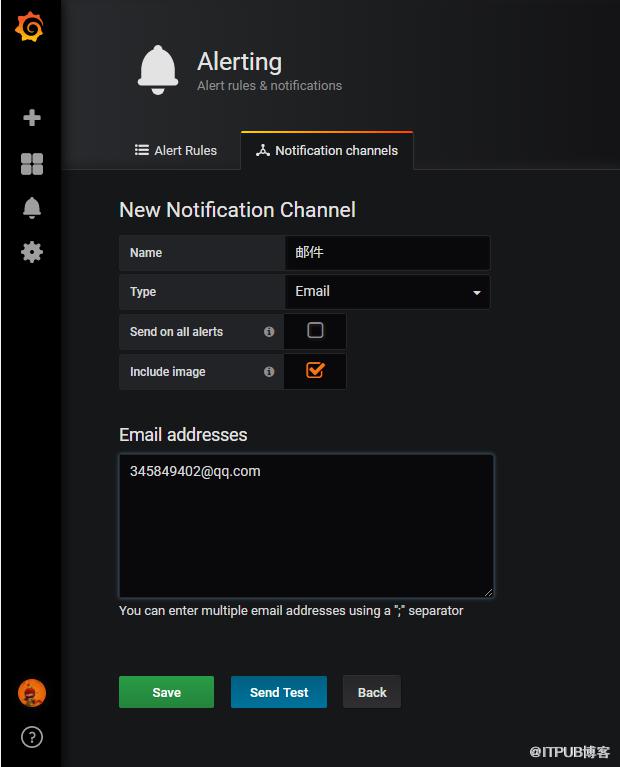Click the Name field label
This screenshot has width=620, height=767.
tap(146, 252)
